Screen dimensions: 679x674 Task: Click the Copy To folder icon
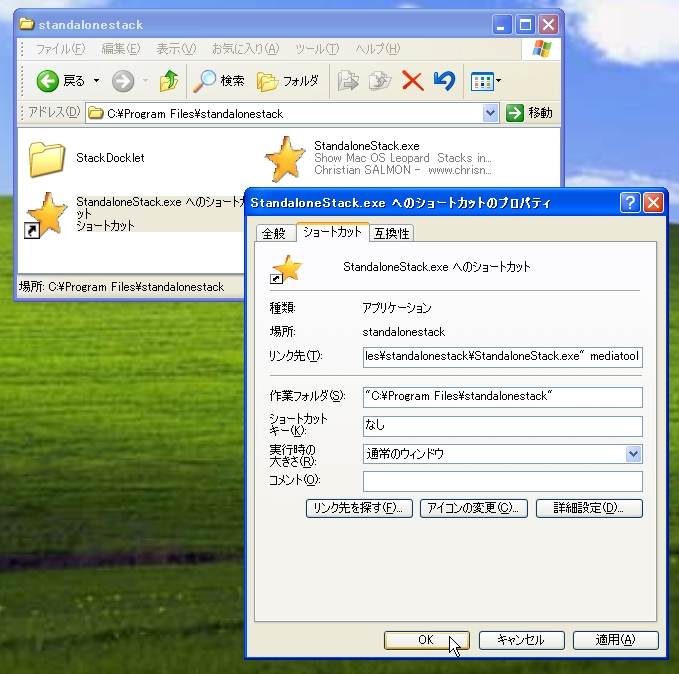pyautogui.click(x=380, y=81)
